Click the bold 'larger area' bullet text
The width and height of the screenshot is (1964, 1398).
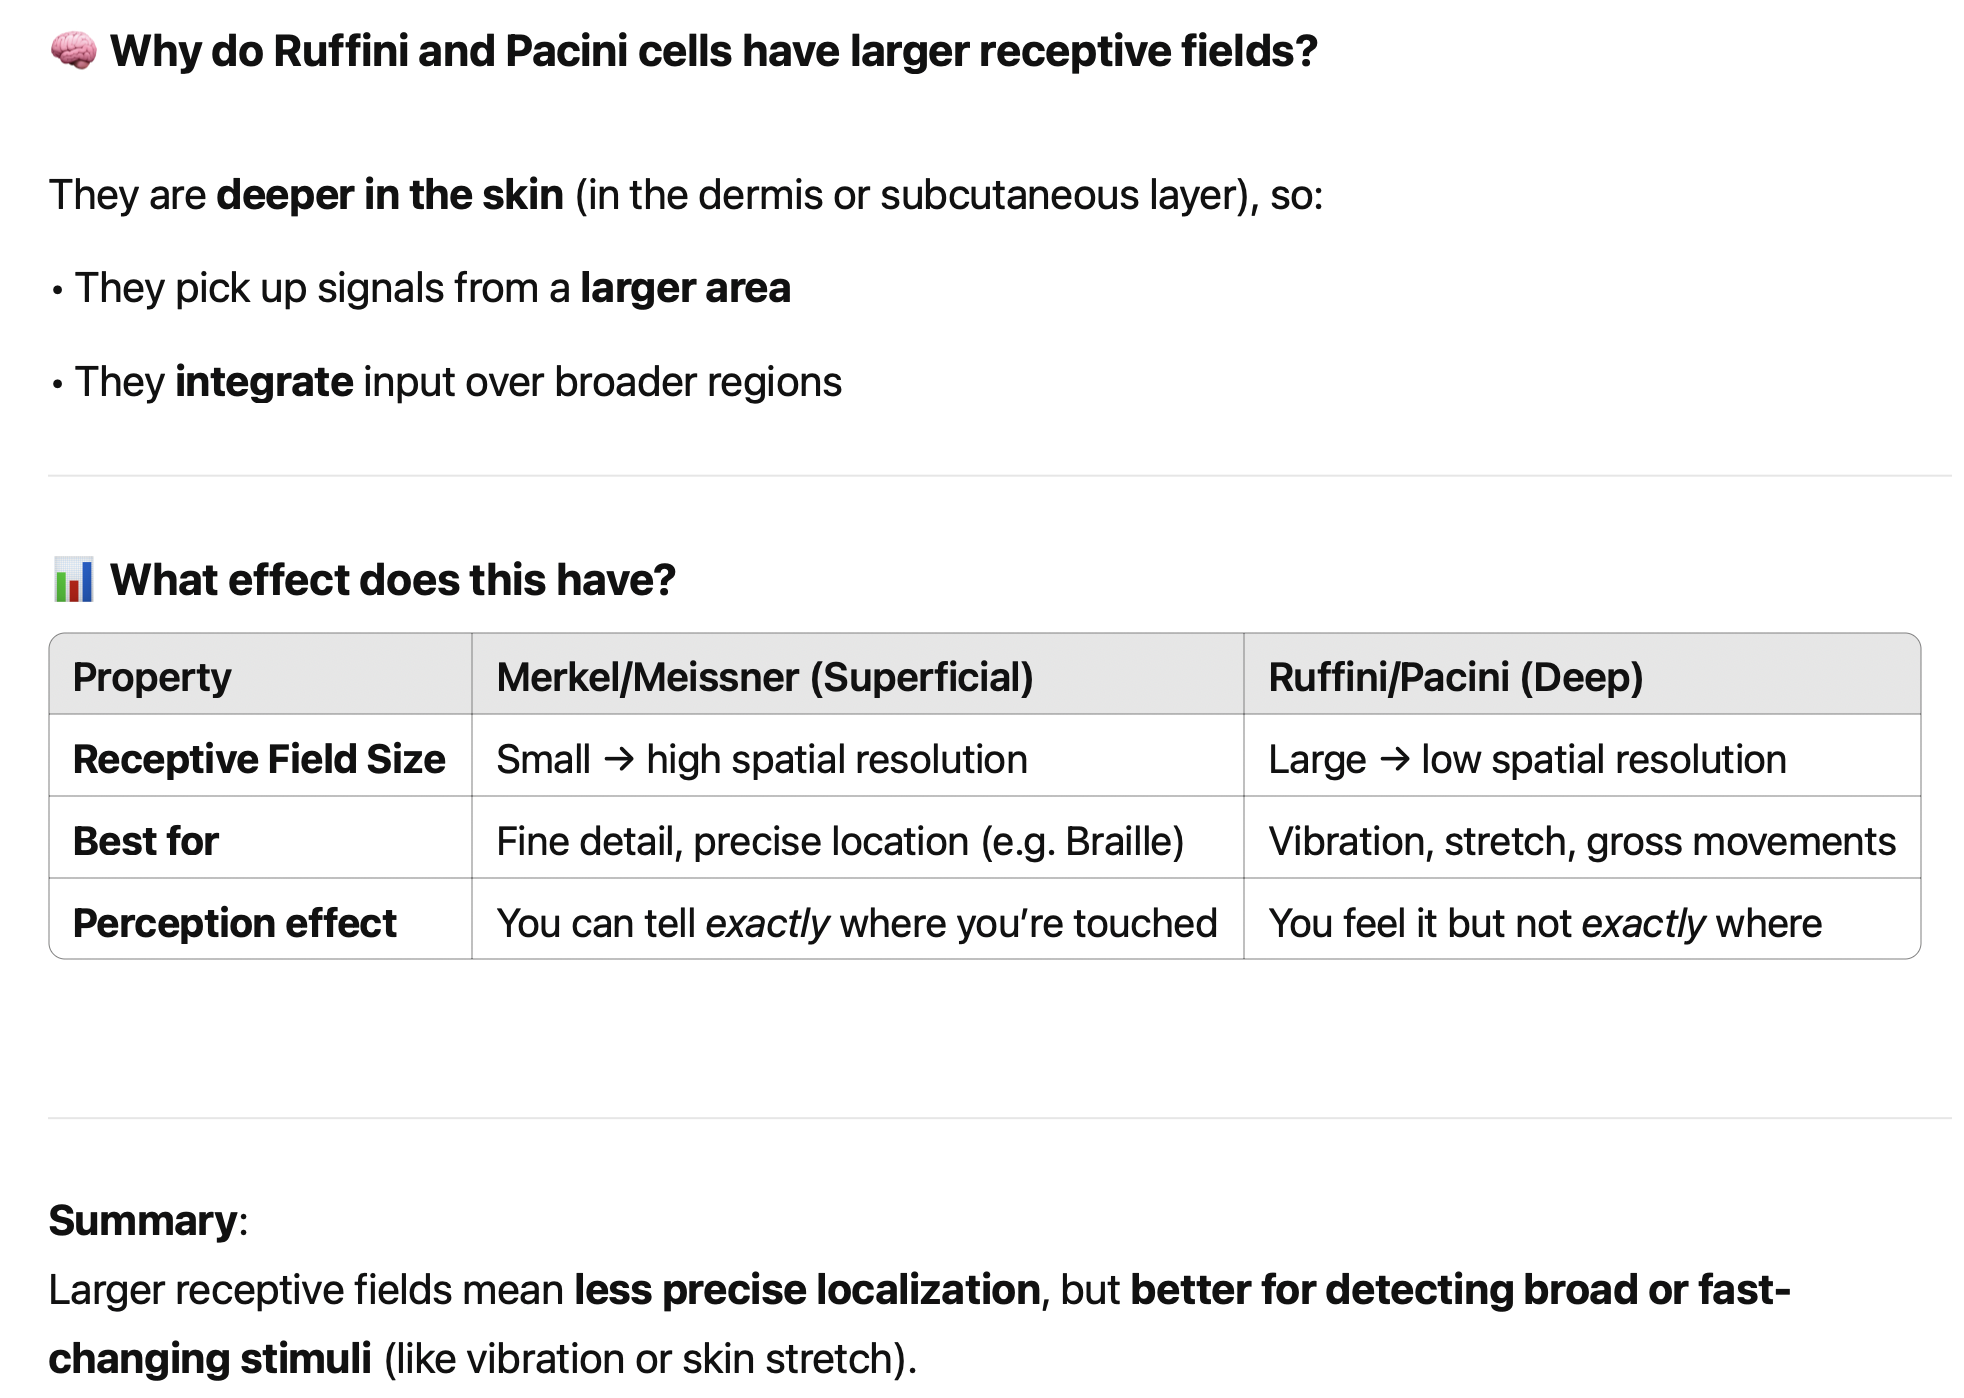tap(685, 288)
